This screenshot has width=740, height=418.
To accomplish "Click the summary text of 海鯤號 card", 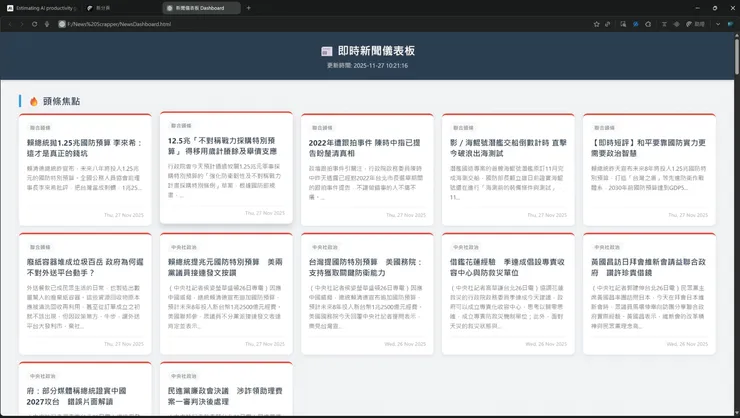I will [x=508, y=183].
